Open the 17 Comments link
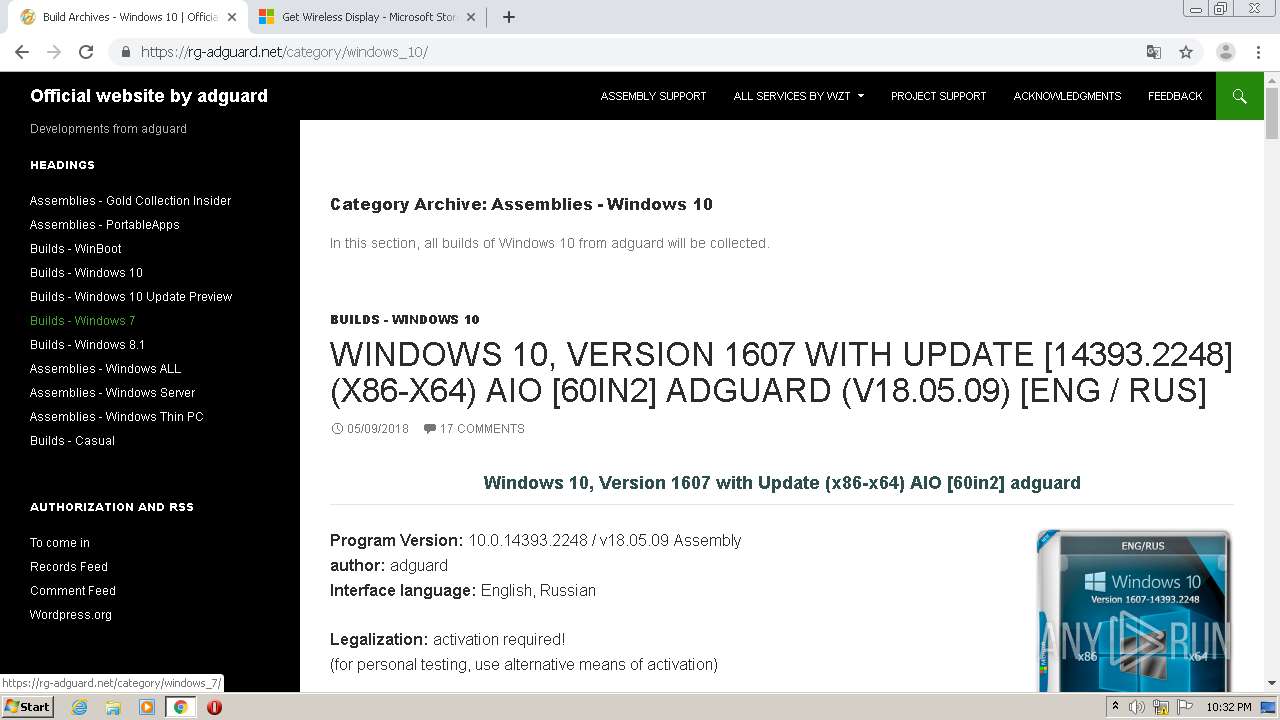 click(x=482, y=429)
